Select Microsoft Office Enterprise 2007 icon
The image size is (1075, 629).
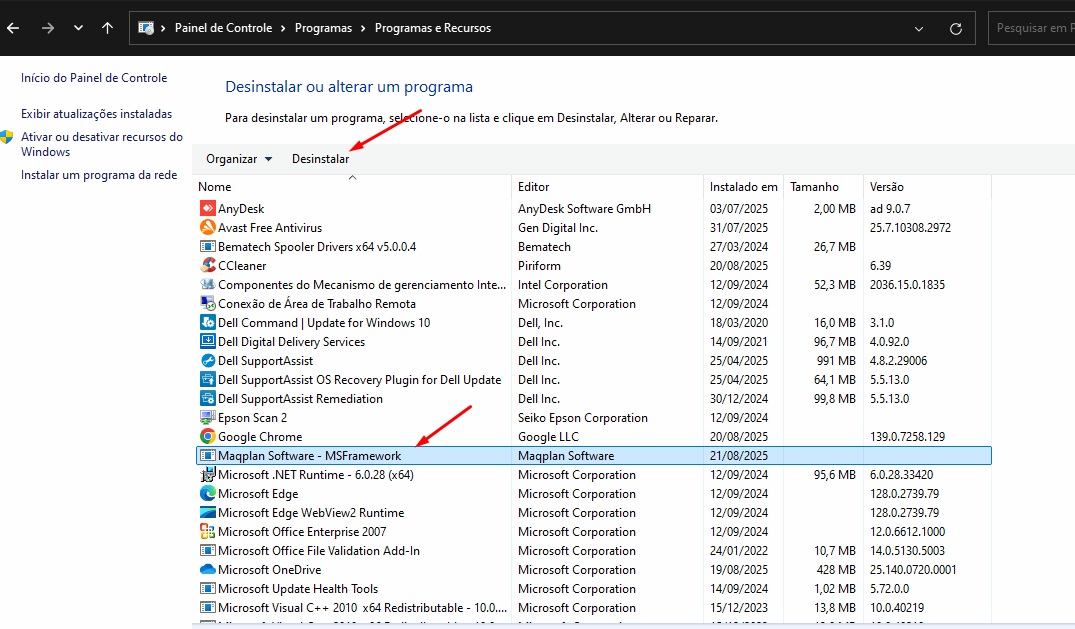pyautogui.click(x=207, y=532)
